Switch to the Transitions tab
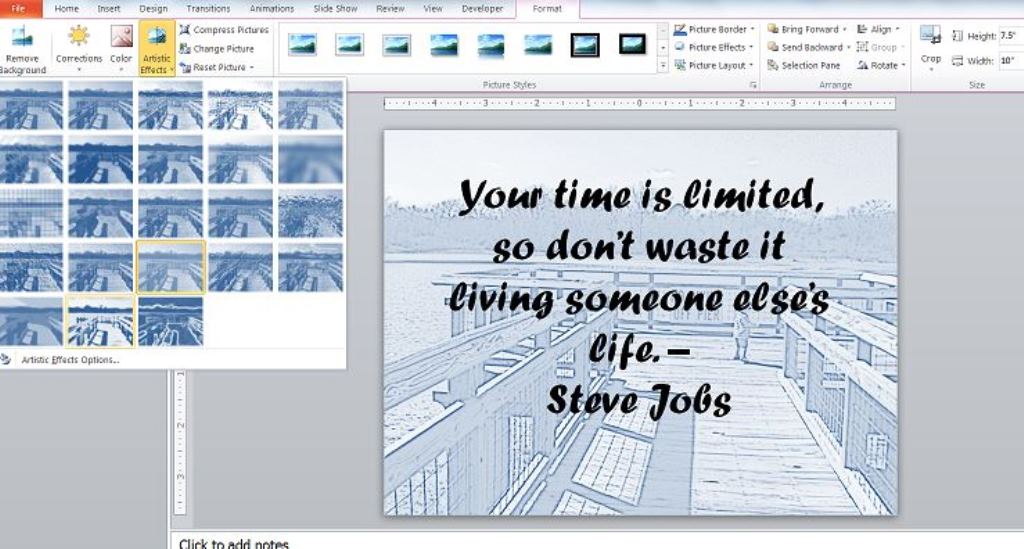 pos(208,8)
